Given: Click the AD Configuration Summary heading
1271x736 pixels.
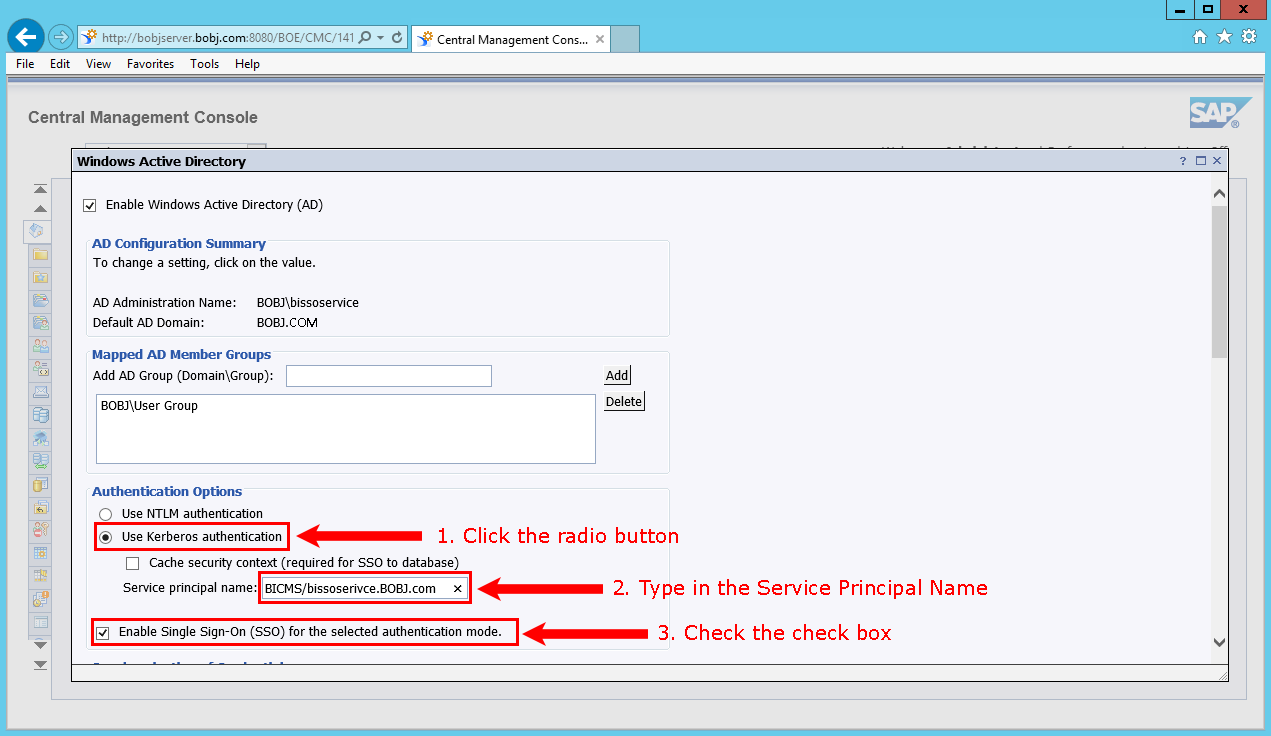Looking at the screenshot, I should click(x=179, y=244).
